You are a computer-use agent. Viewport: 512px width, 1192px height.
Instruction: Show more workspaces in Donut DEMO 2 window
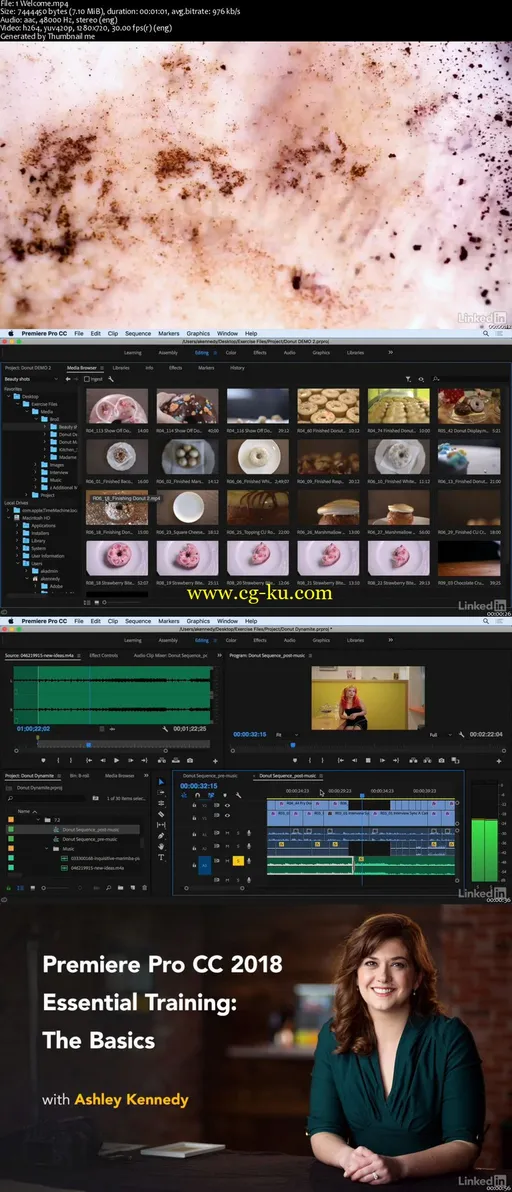pyautogui.click(x=390, y=353)
